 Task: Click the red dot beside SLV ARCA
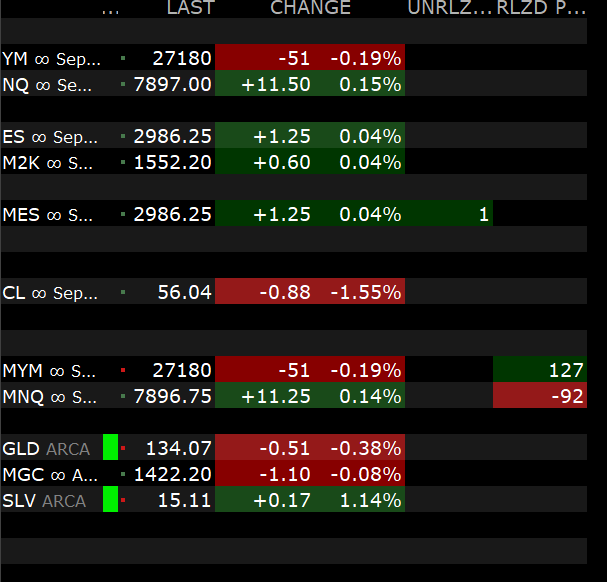pos(123,500)
